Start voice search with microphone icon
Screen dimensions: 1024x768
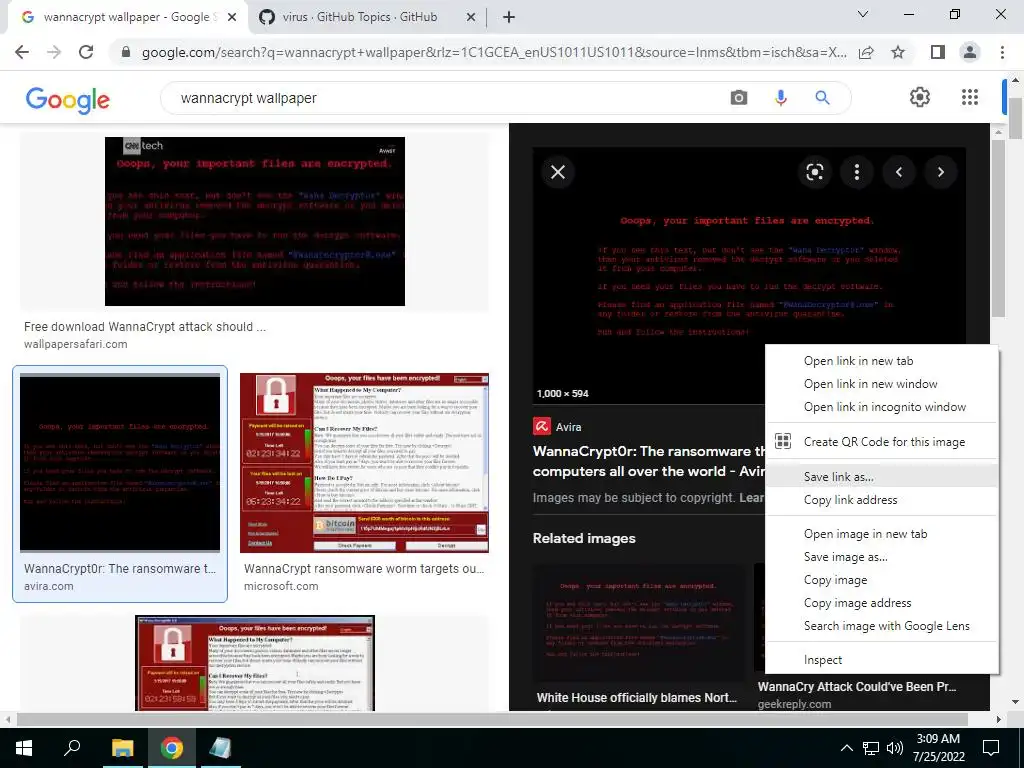pyautogui.click(x=780, y=98)
